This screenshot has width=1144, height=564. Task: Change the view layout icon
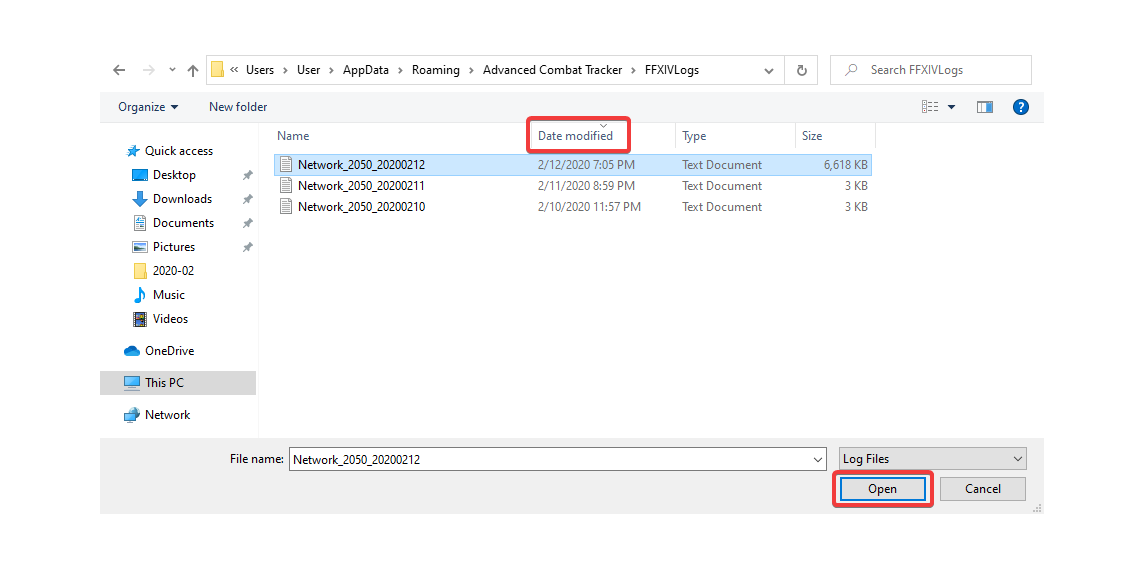[x=930, y=107]
